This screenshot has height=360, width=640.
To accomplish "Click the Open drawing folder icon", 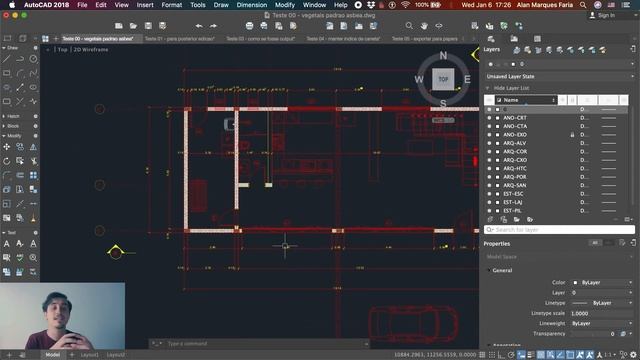I will pos(133,26).
